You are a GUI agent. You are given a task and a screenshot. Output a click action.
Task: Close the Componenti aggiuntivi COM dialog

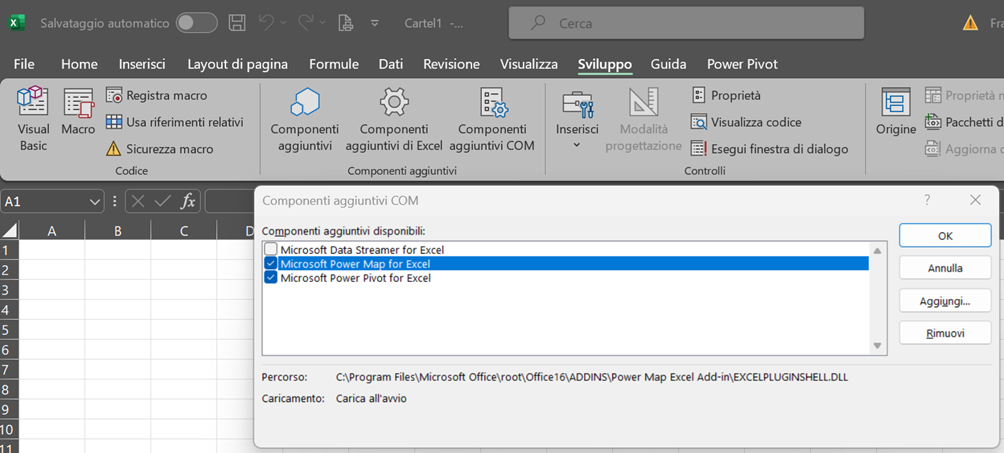[x=975, y=200]
